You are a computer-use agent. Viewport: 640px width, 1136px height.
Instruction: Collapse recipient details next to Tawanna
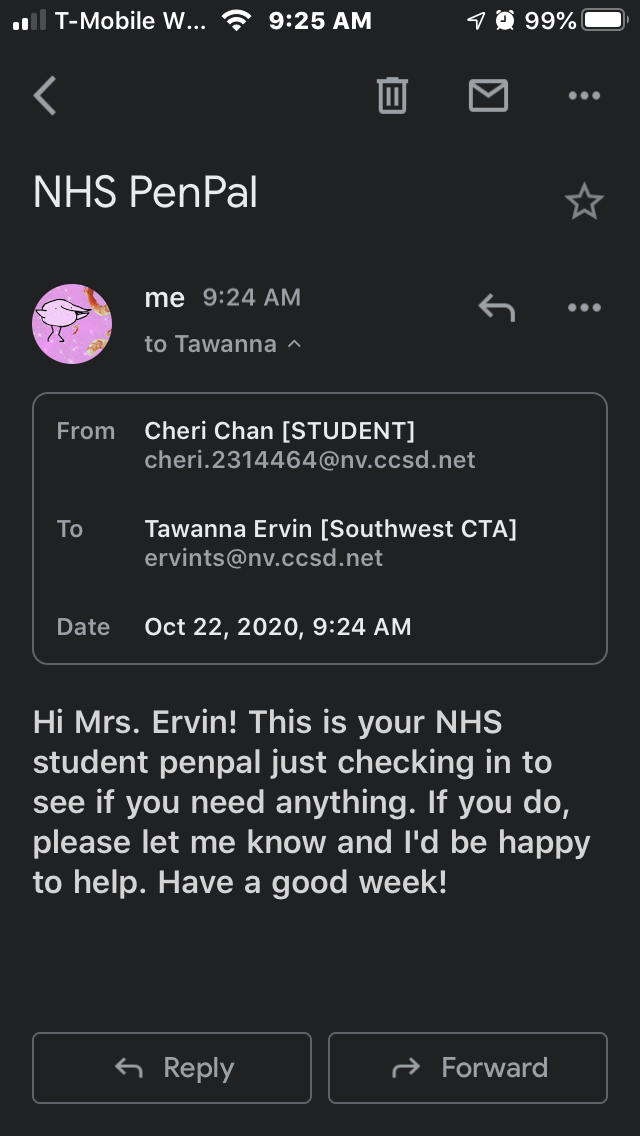coord(294,344)
